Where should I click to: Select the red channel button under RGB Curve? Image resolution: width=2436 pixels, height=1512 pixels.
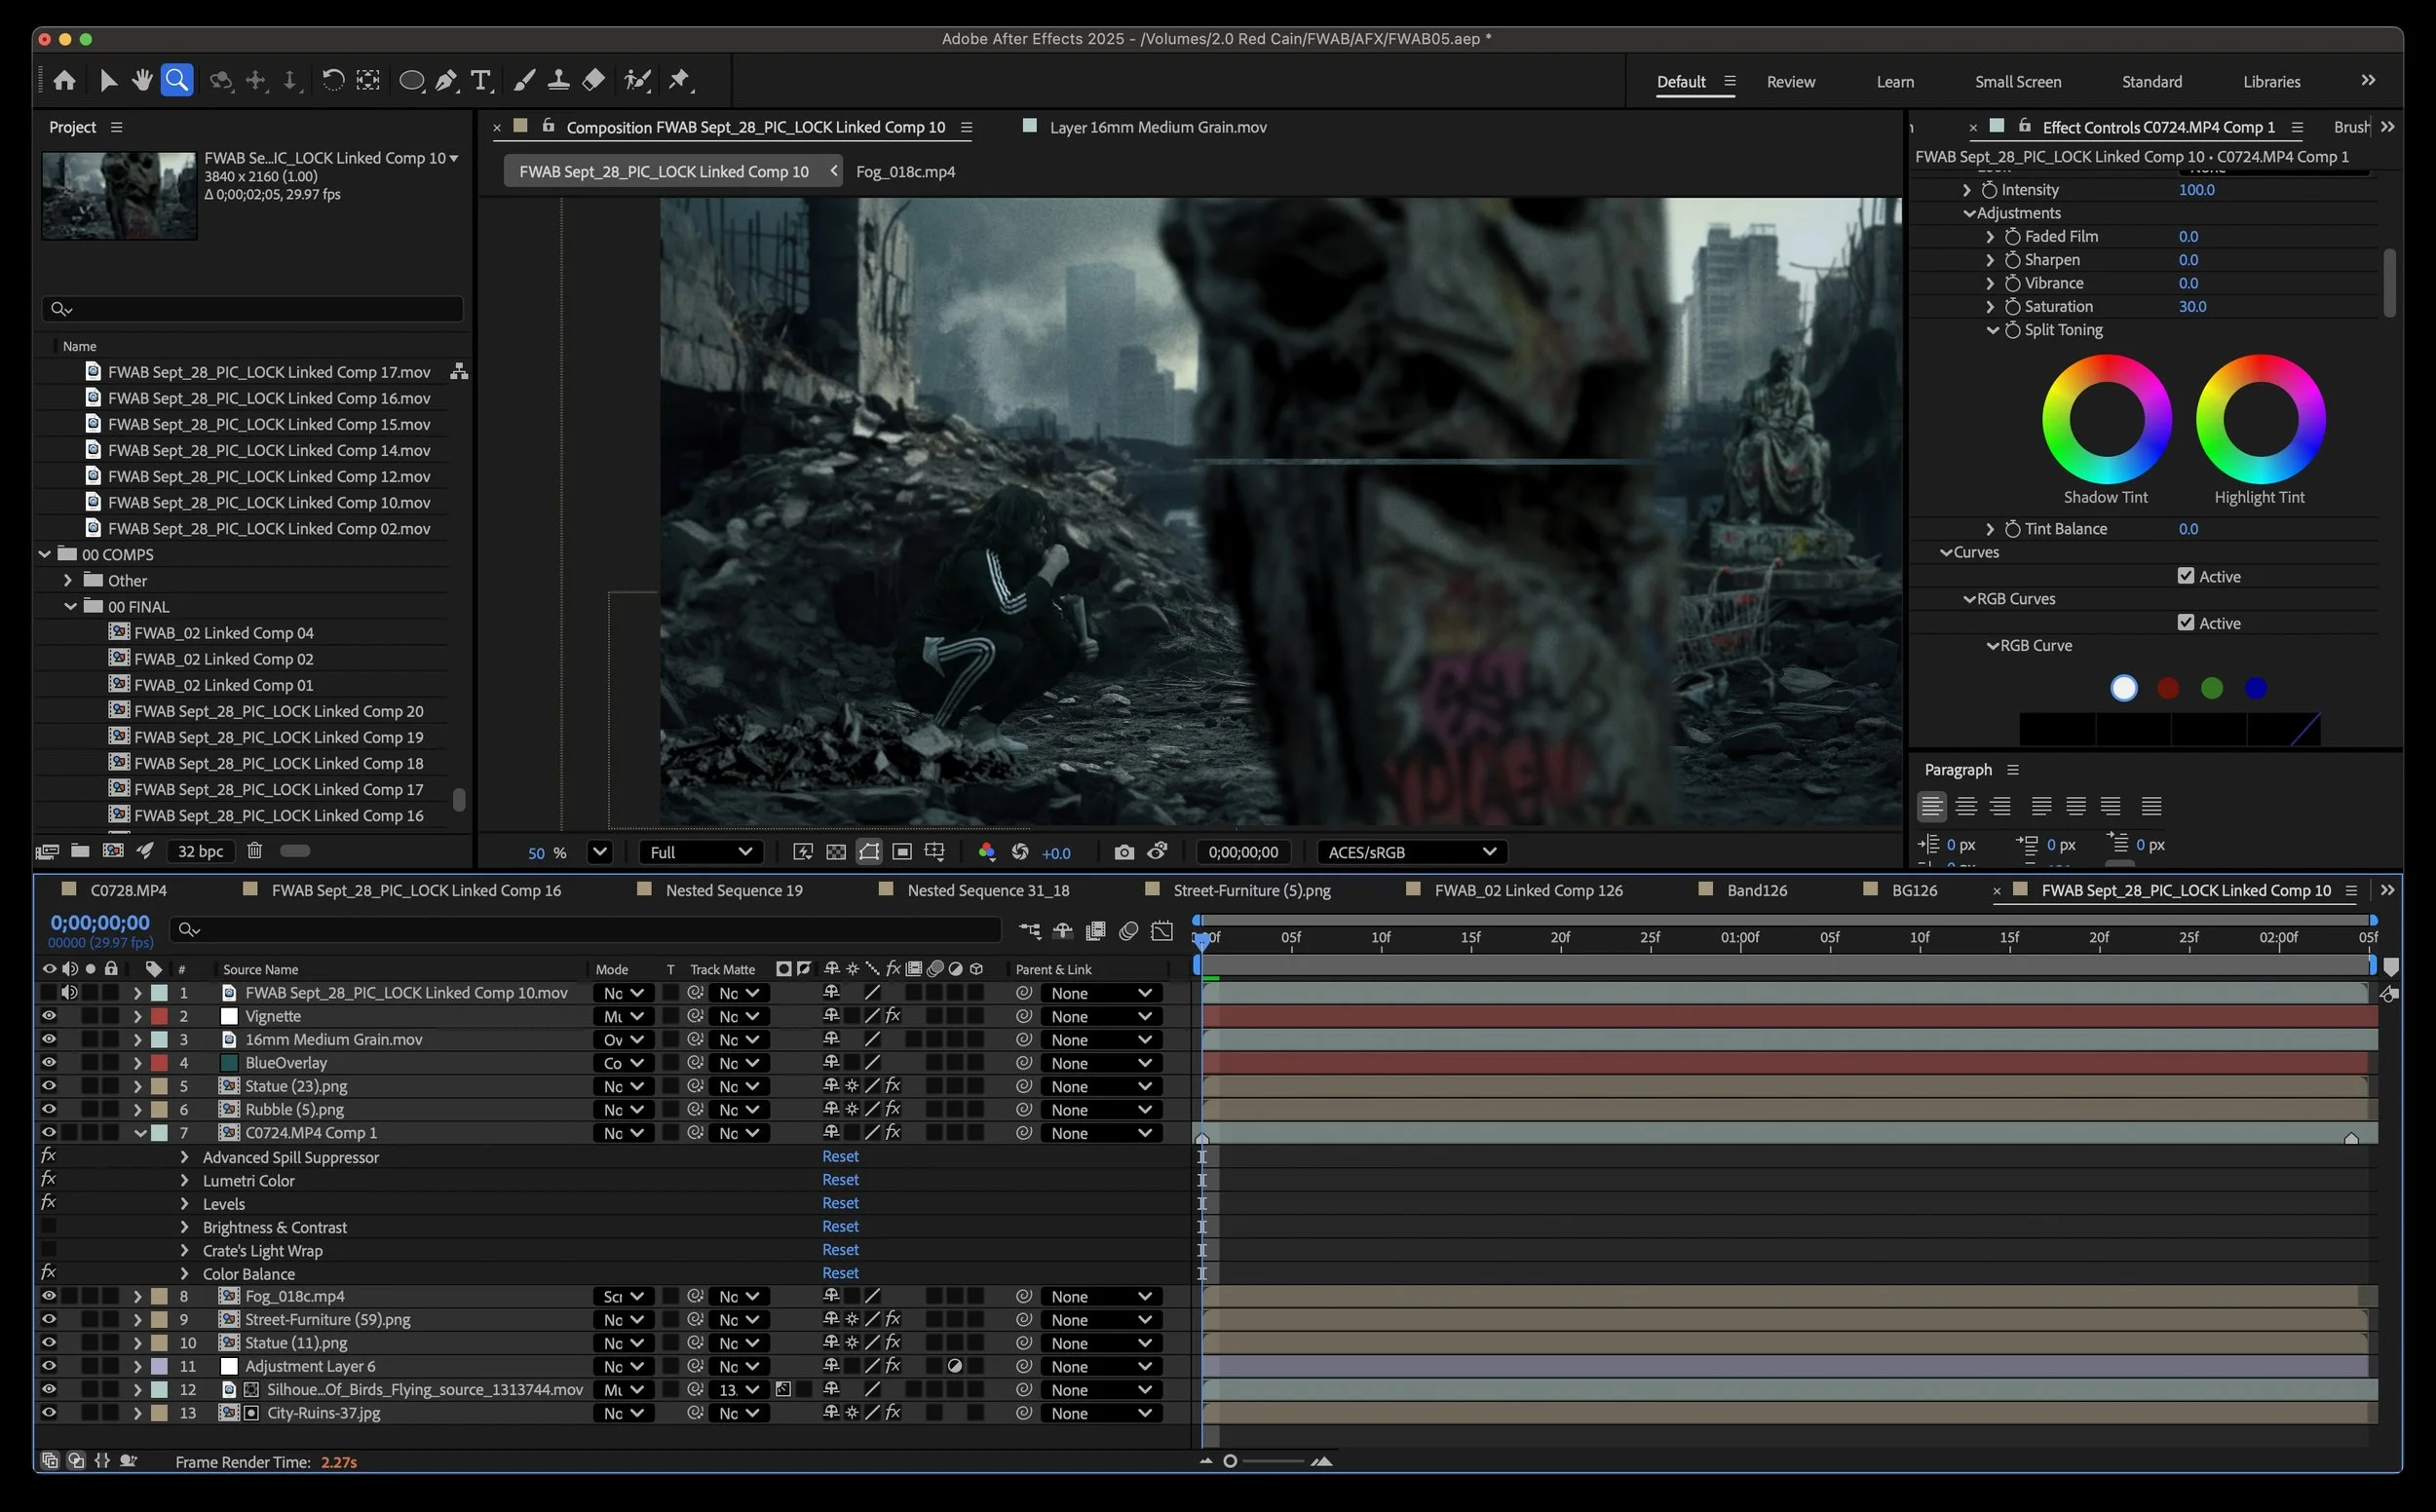tap(2167, 688)
